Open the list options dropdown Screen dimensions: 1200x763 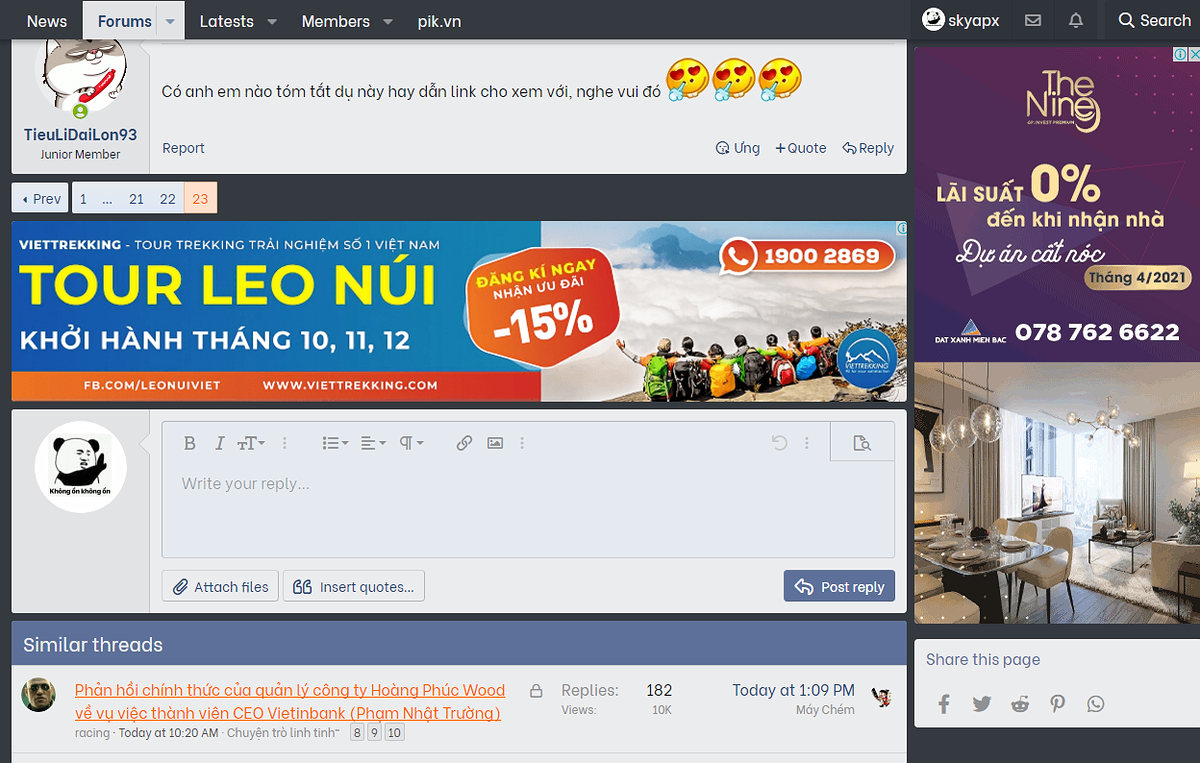point(335,443)
